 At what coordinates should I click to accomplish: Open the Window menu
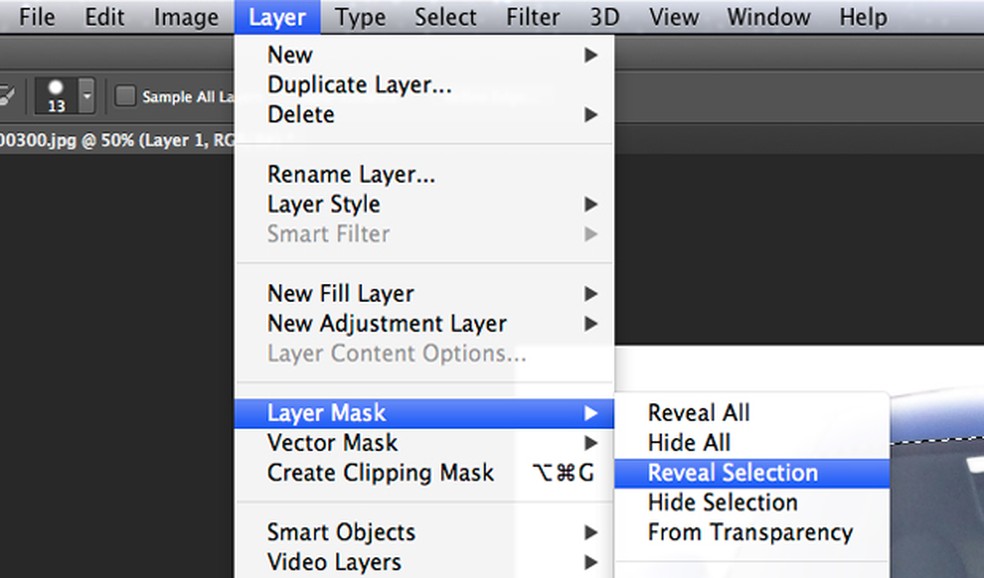tap(768, 17)
